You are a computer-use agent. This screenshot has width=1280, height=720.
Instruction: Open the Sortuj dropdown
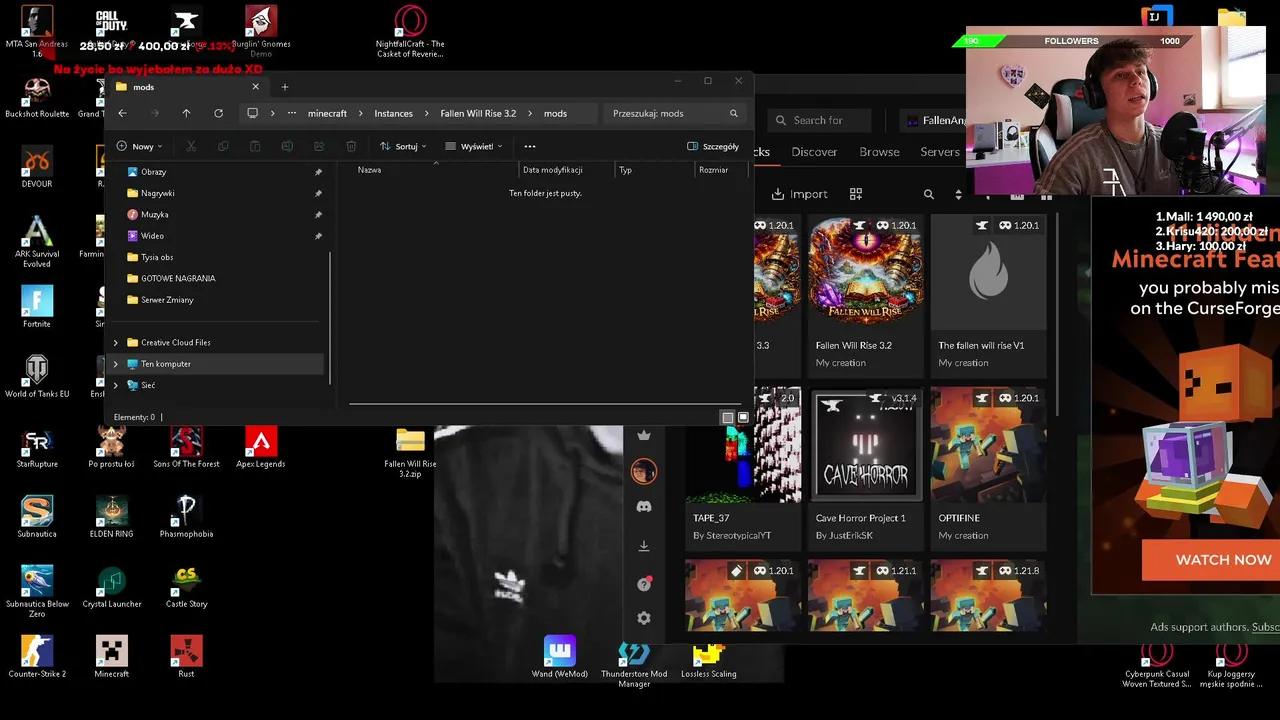tap(403, 146)
